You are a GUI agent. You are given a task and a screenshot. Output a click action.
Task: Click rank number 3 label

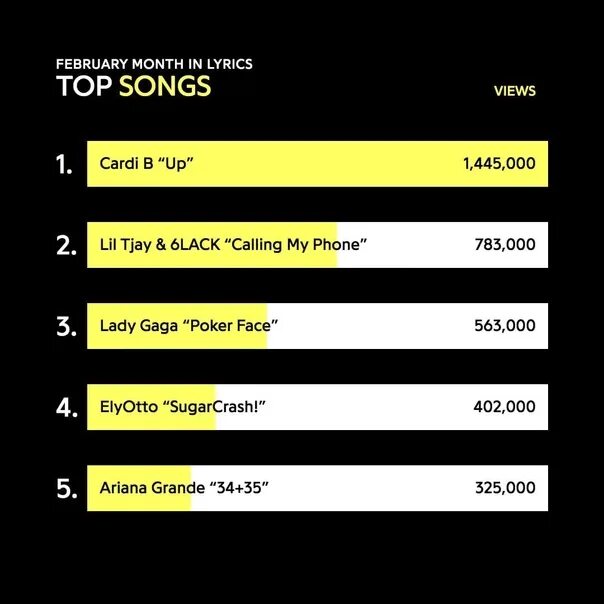(x=66, y=327)
